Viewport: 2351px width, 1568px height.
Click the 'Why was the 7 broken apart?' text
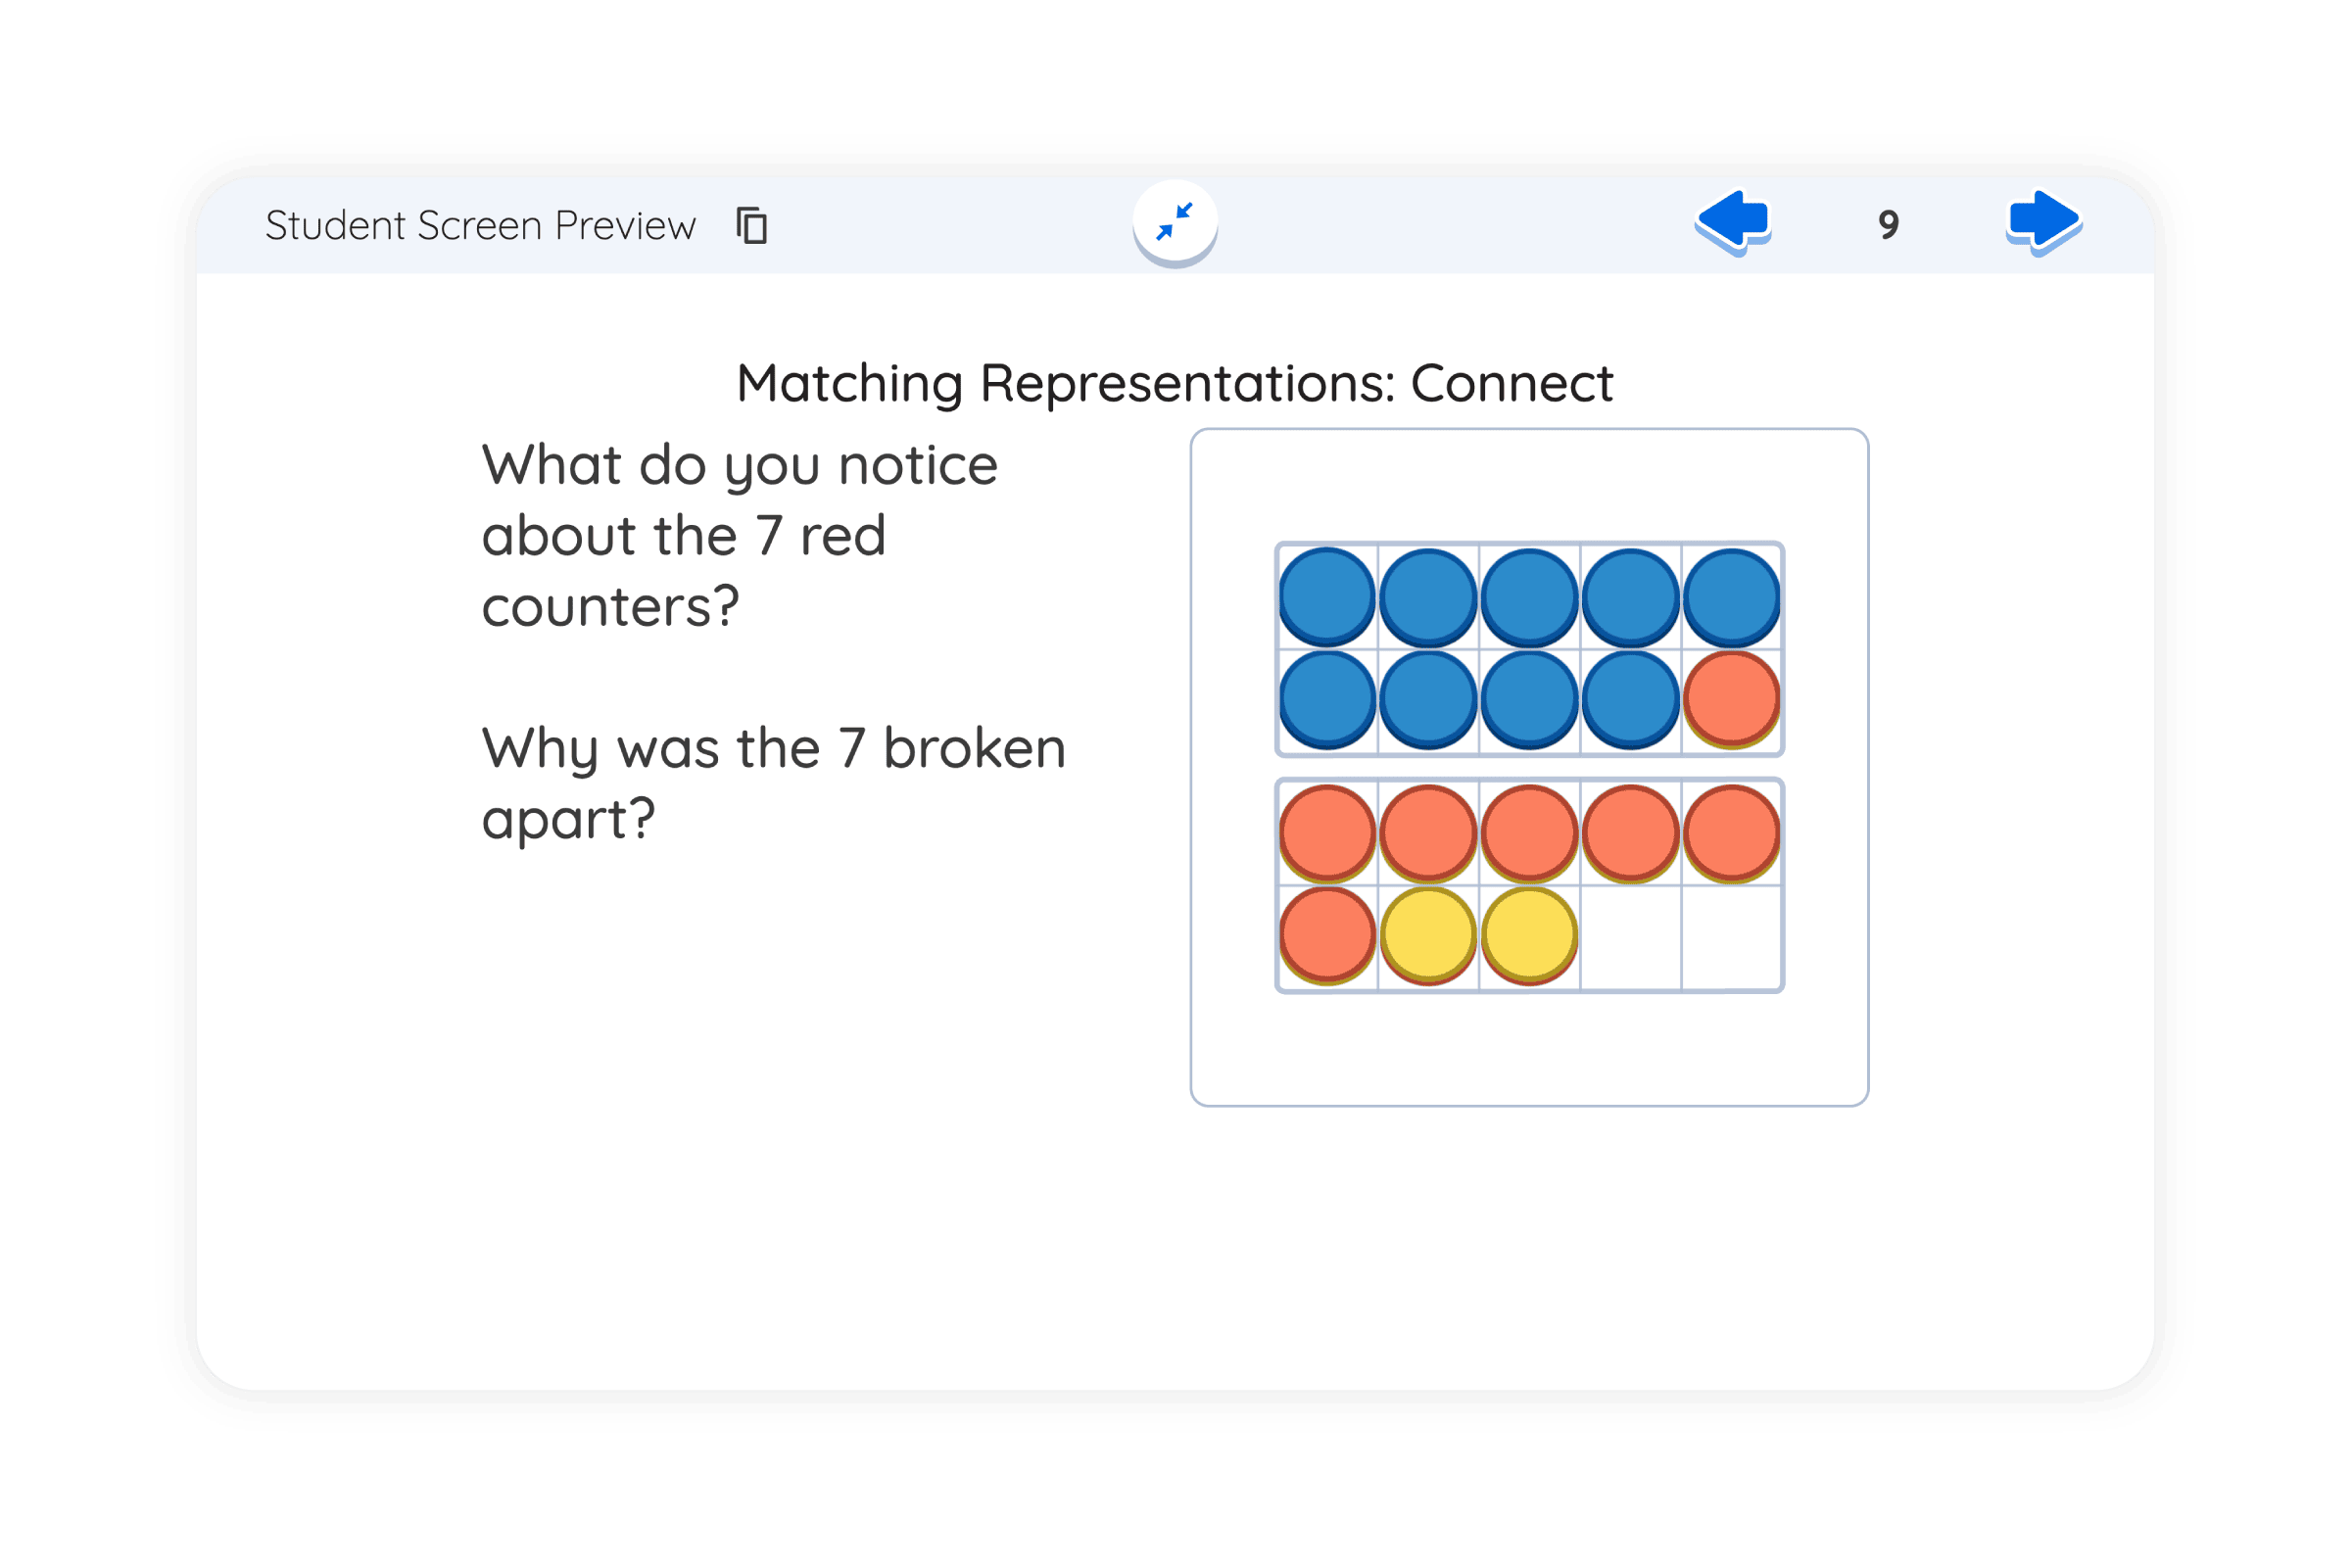click(x=772, y=783)
